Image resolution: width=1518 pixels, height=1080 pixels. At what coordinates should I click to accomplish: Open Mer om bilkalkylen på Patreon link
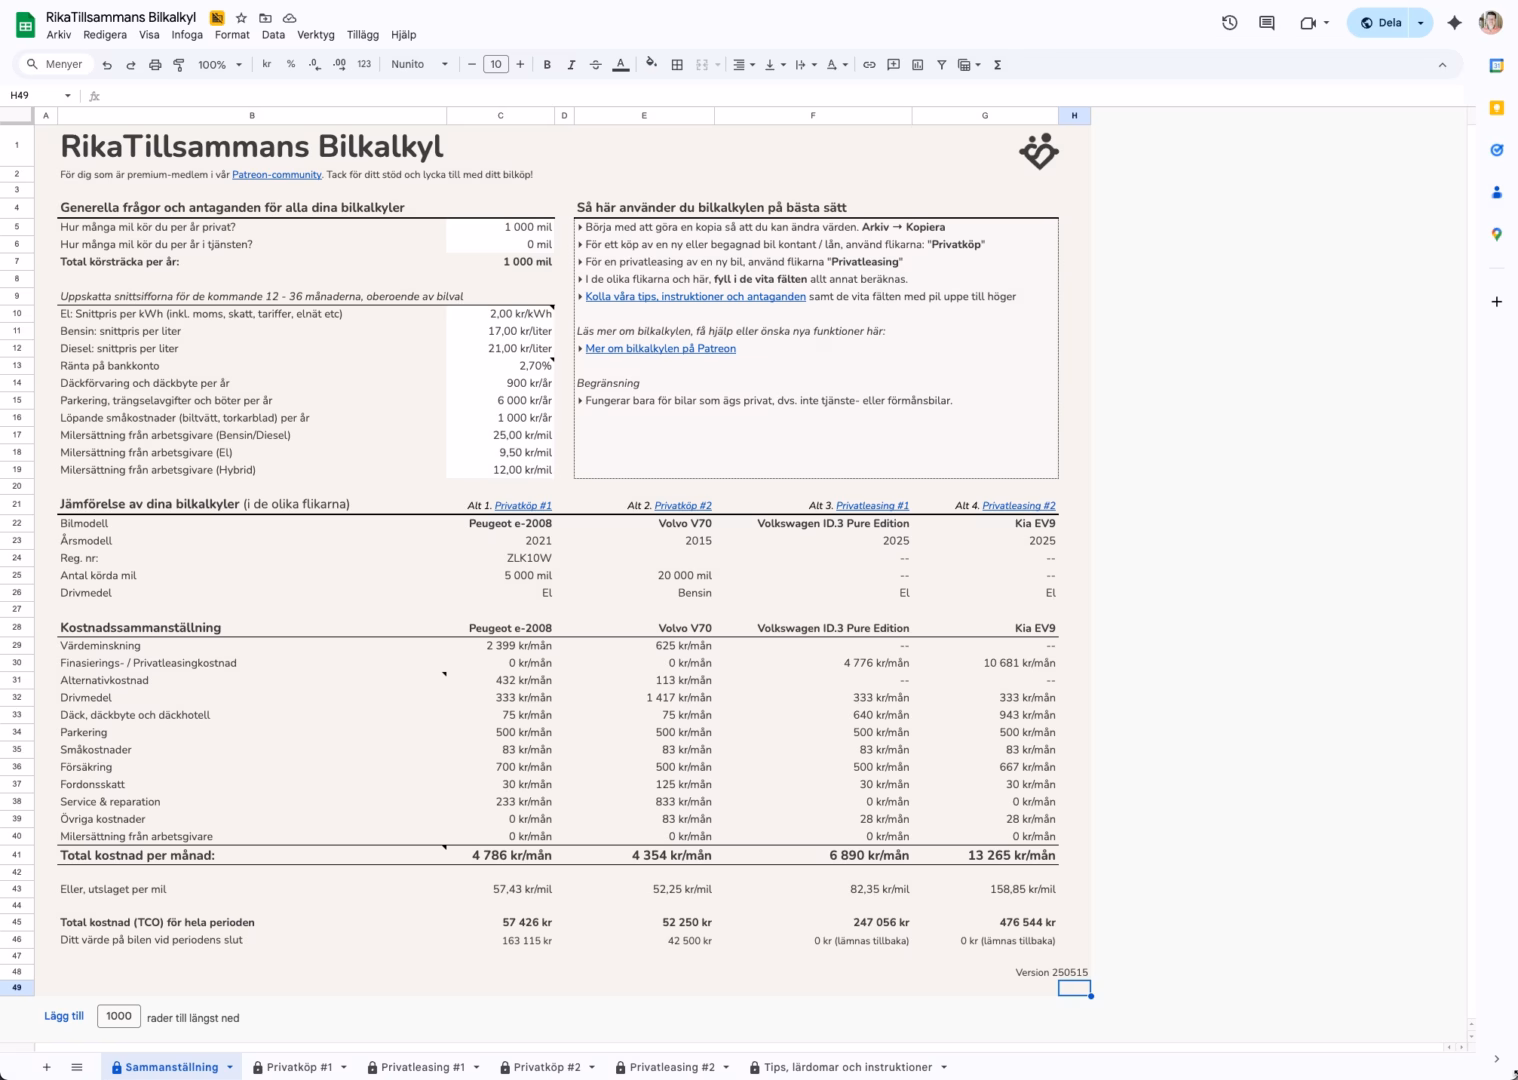click(660, 349)
